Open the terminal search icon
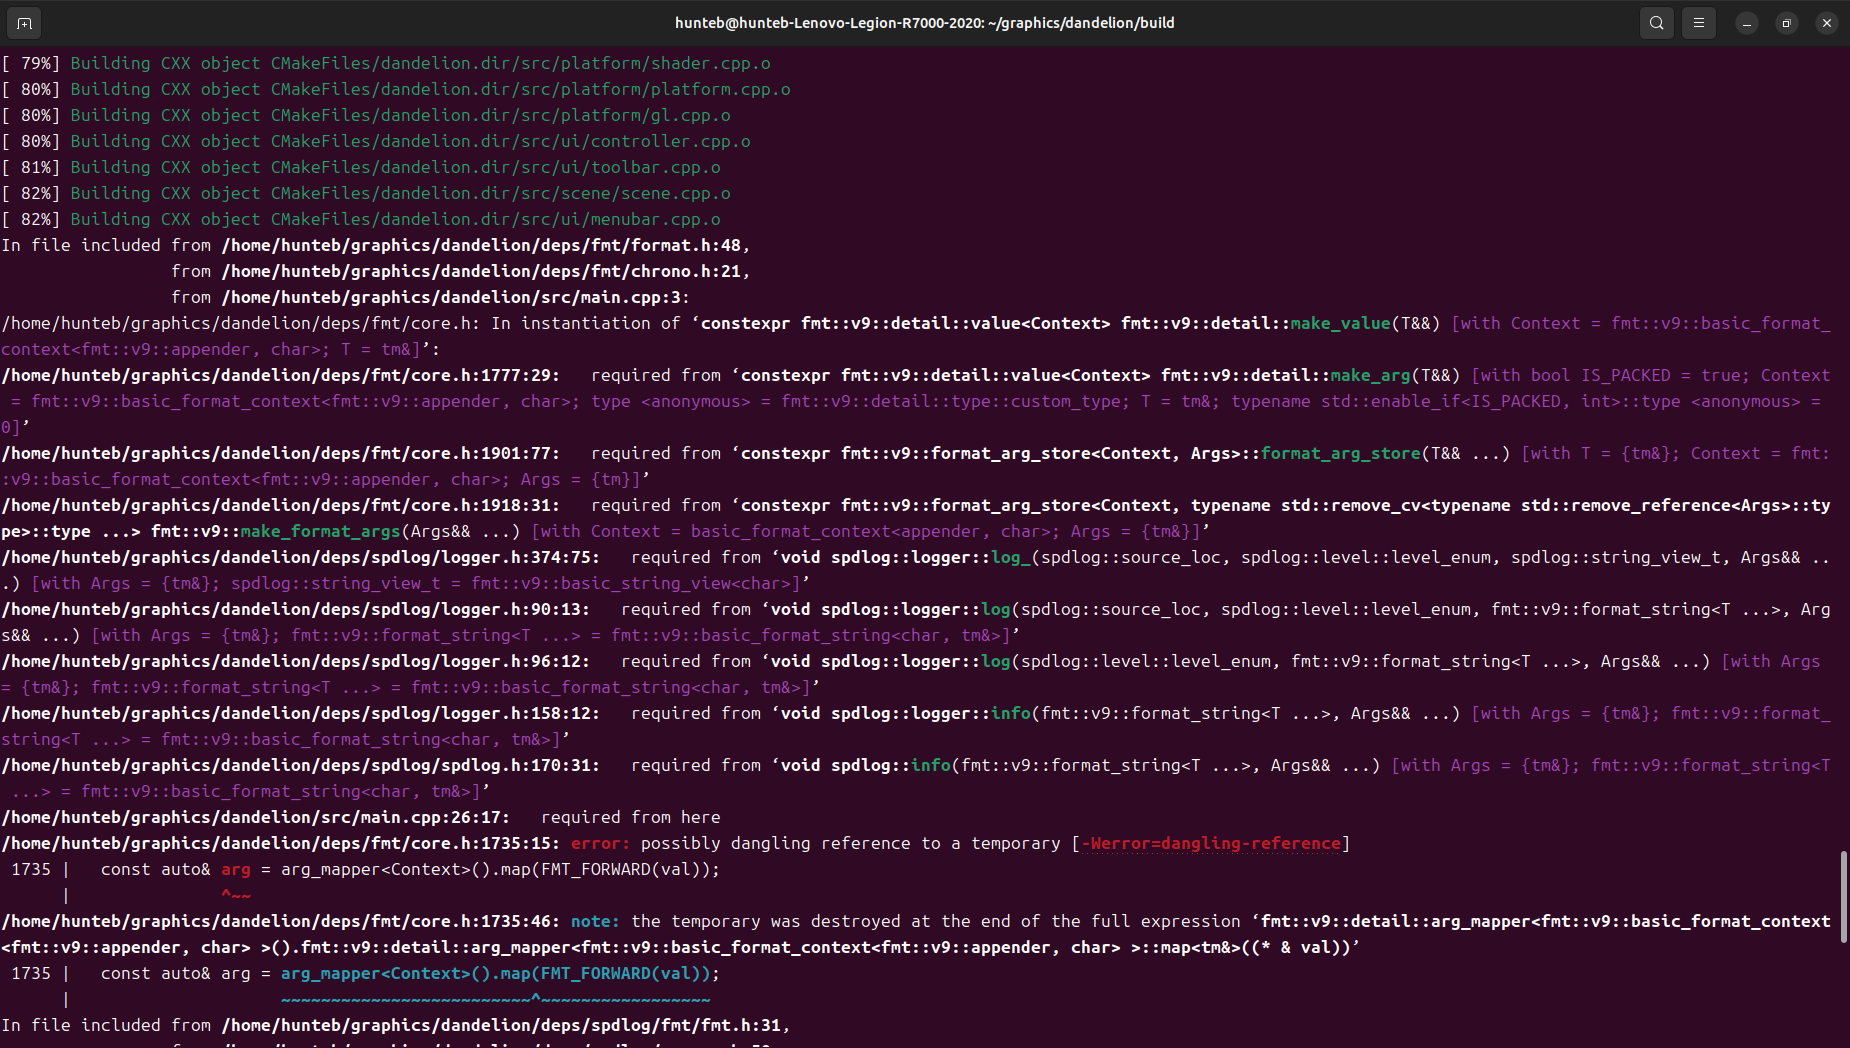The width and height of the screenshot is (1850, 1048). click(1657, 23)
